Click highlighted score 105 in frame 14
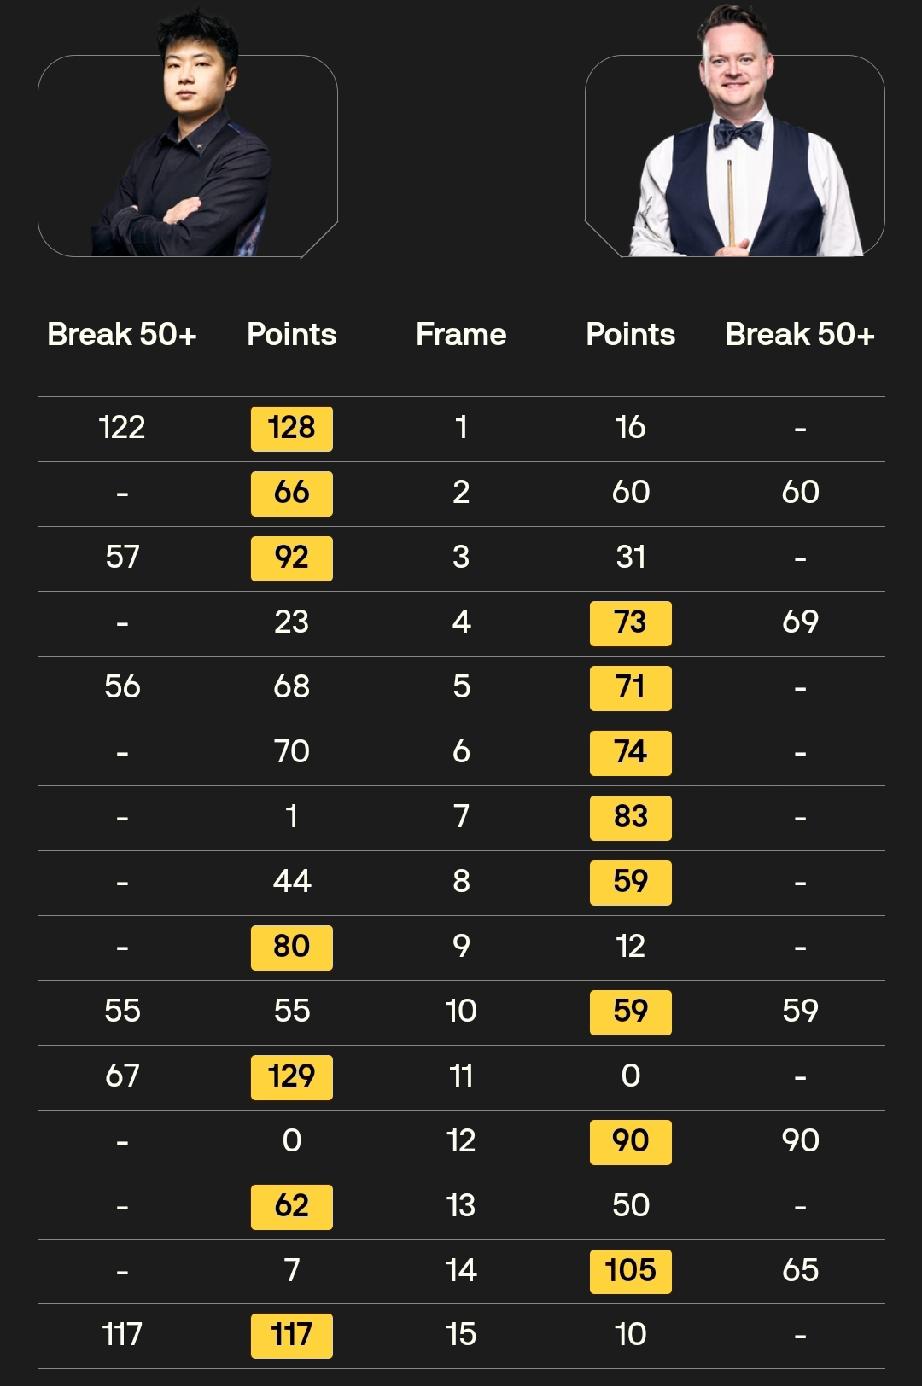The image size is (922, 1386). coord(630,1270)
